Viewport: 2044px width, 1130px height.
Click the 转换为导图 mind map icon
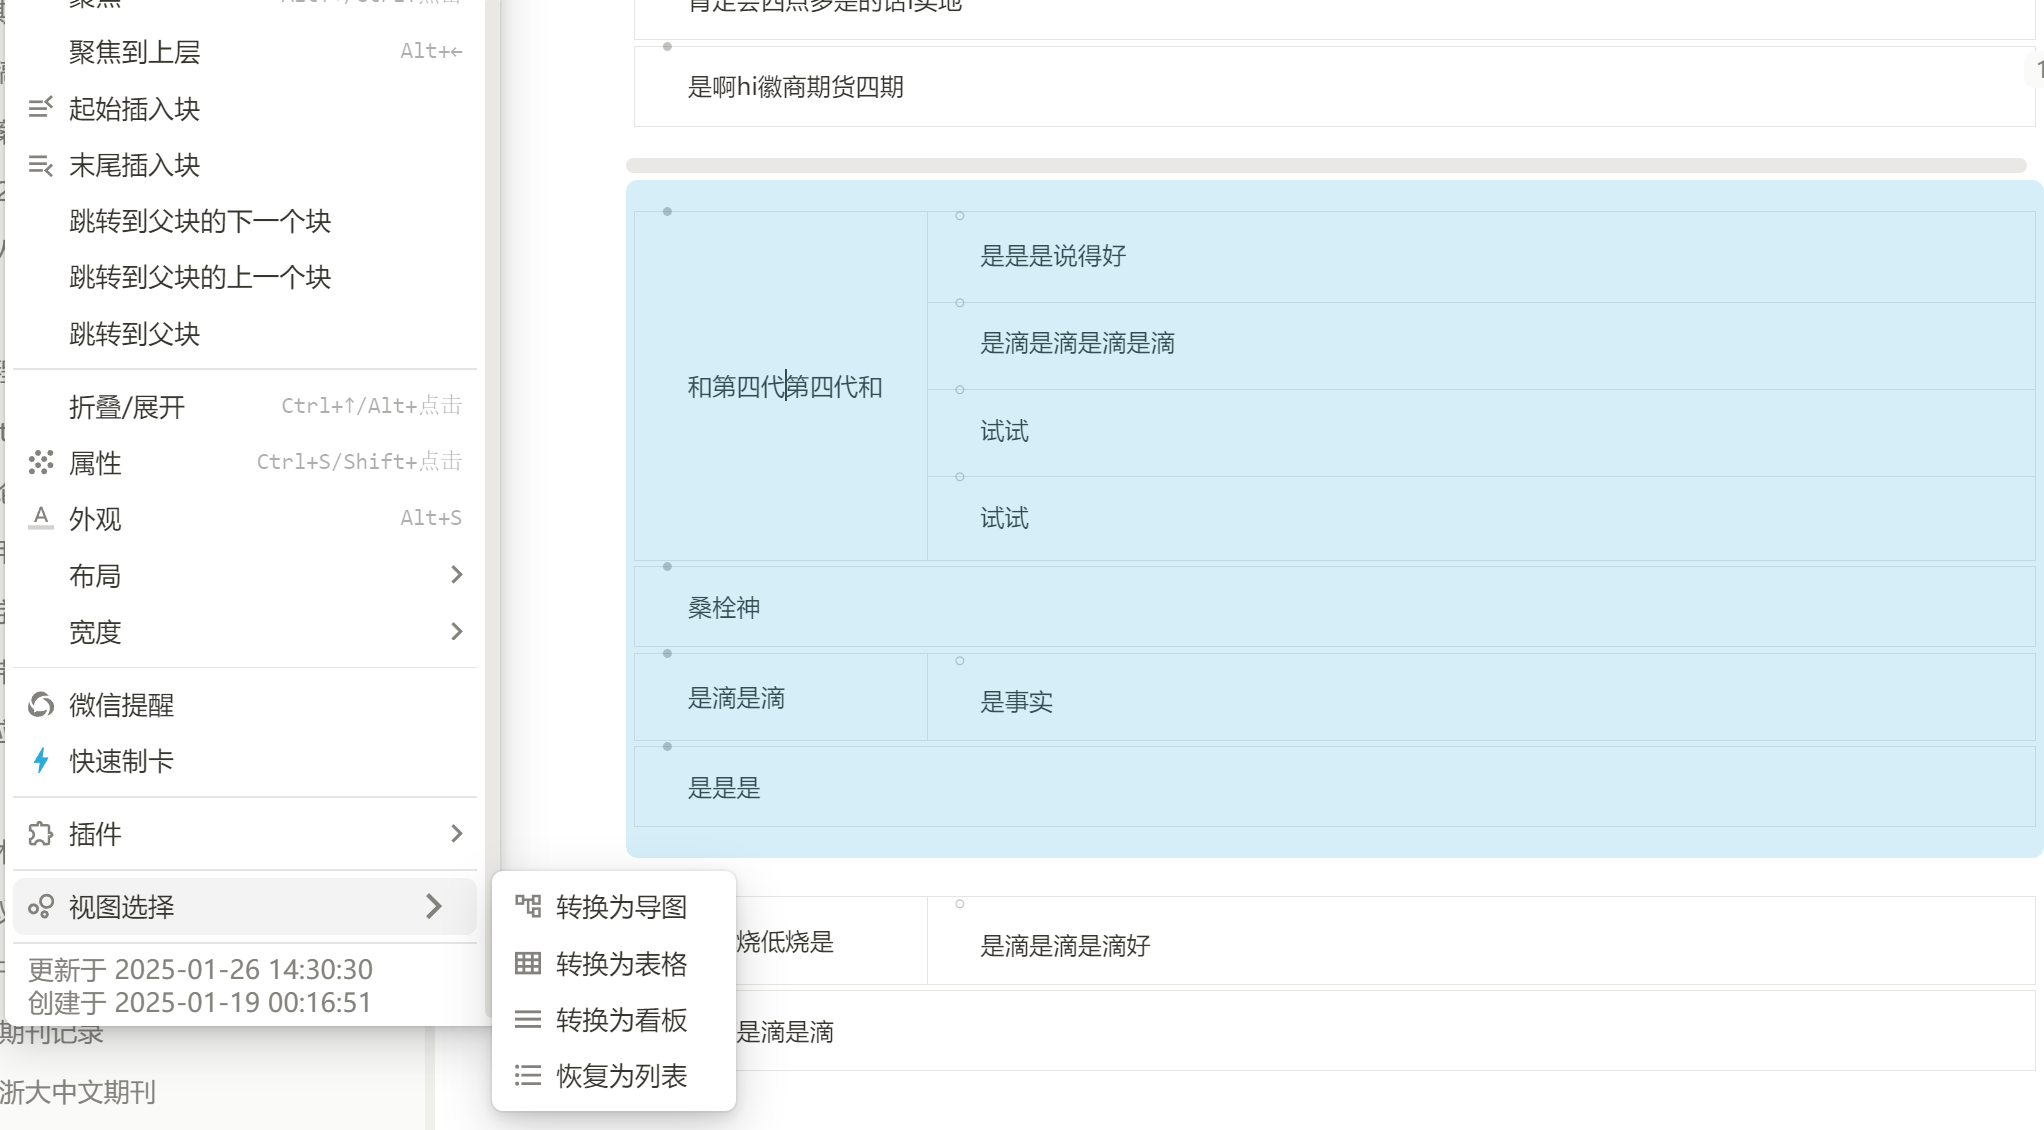[x=527, y=907]
